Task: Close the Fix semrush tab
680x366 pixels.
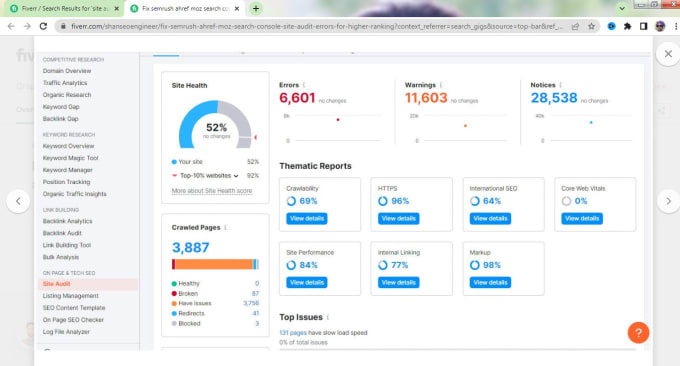Action: pos(237,9)
